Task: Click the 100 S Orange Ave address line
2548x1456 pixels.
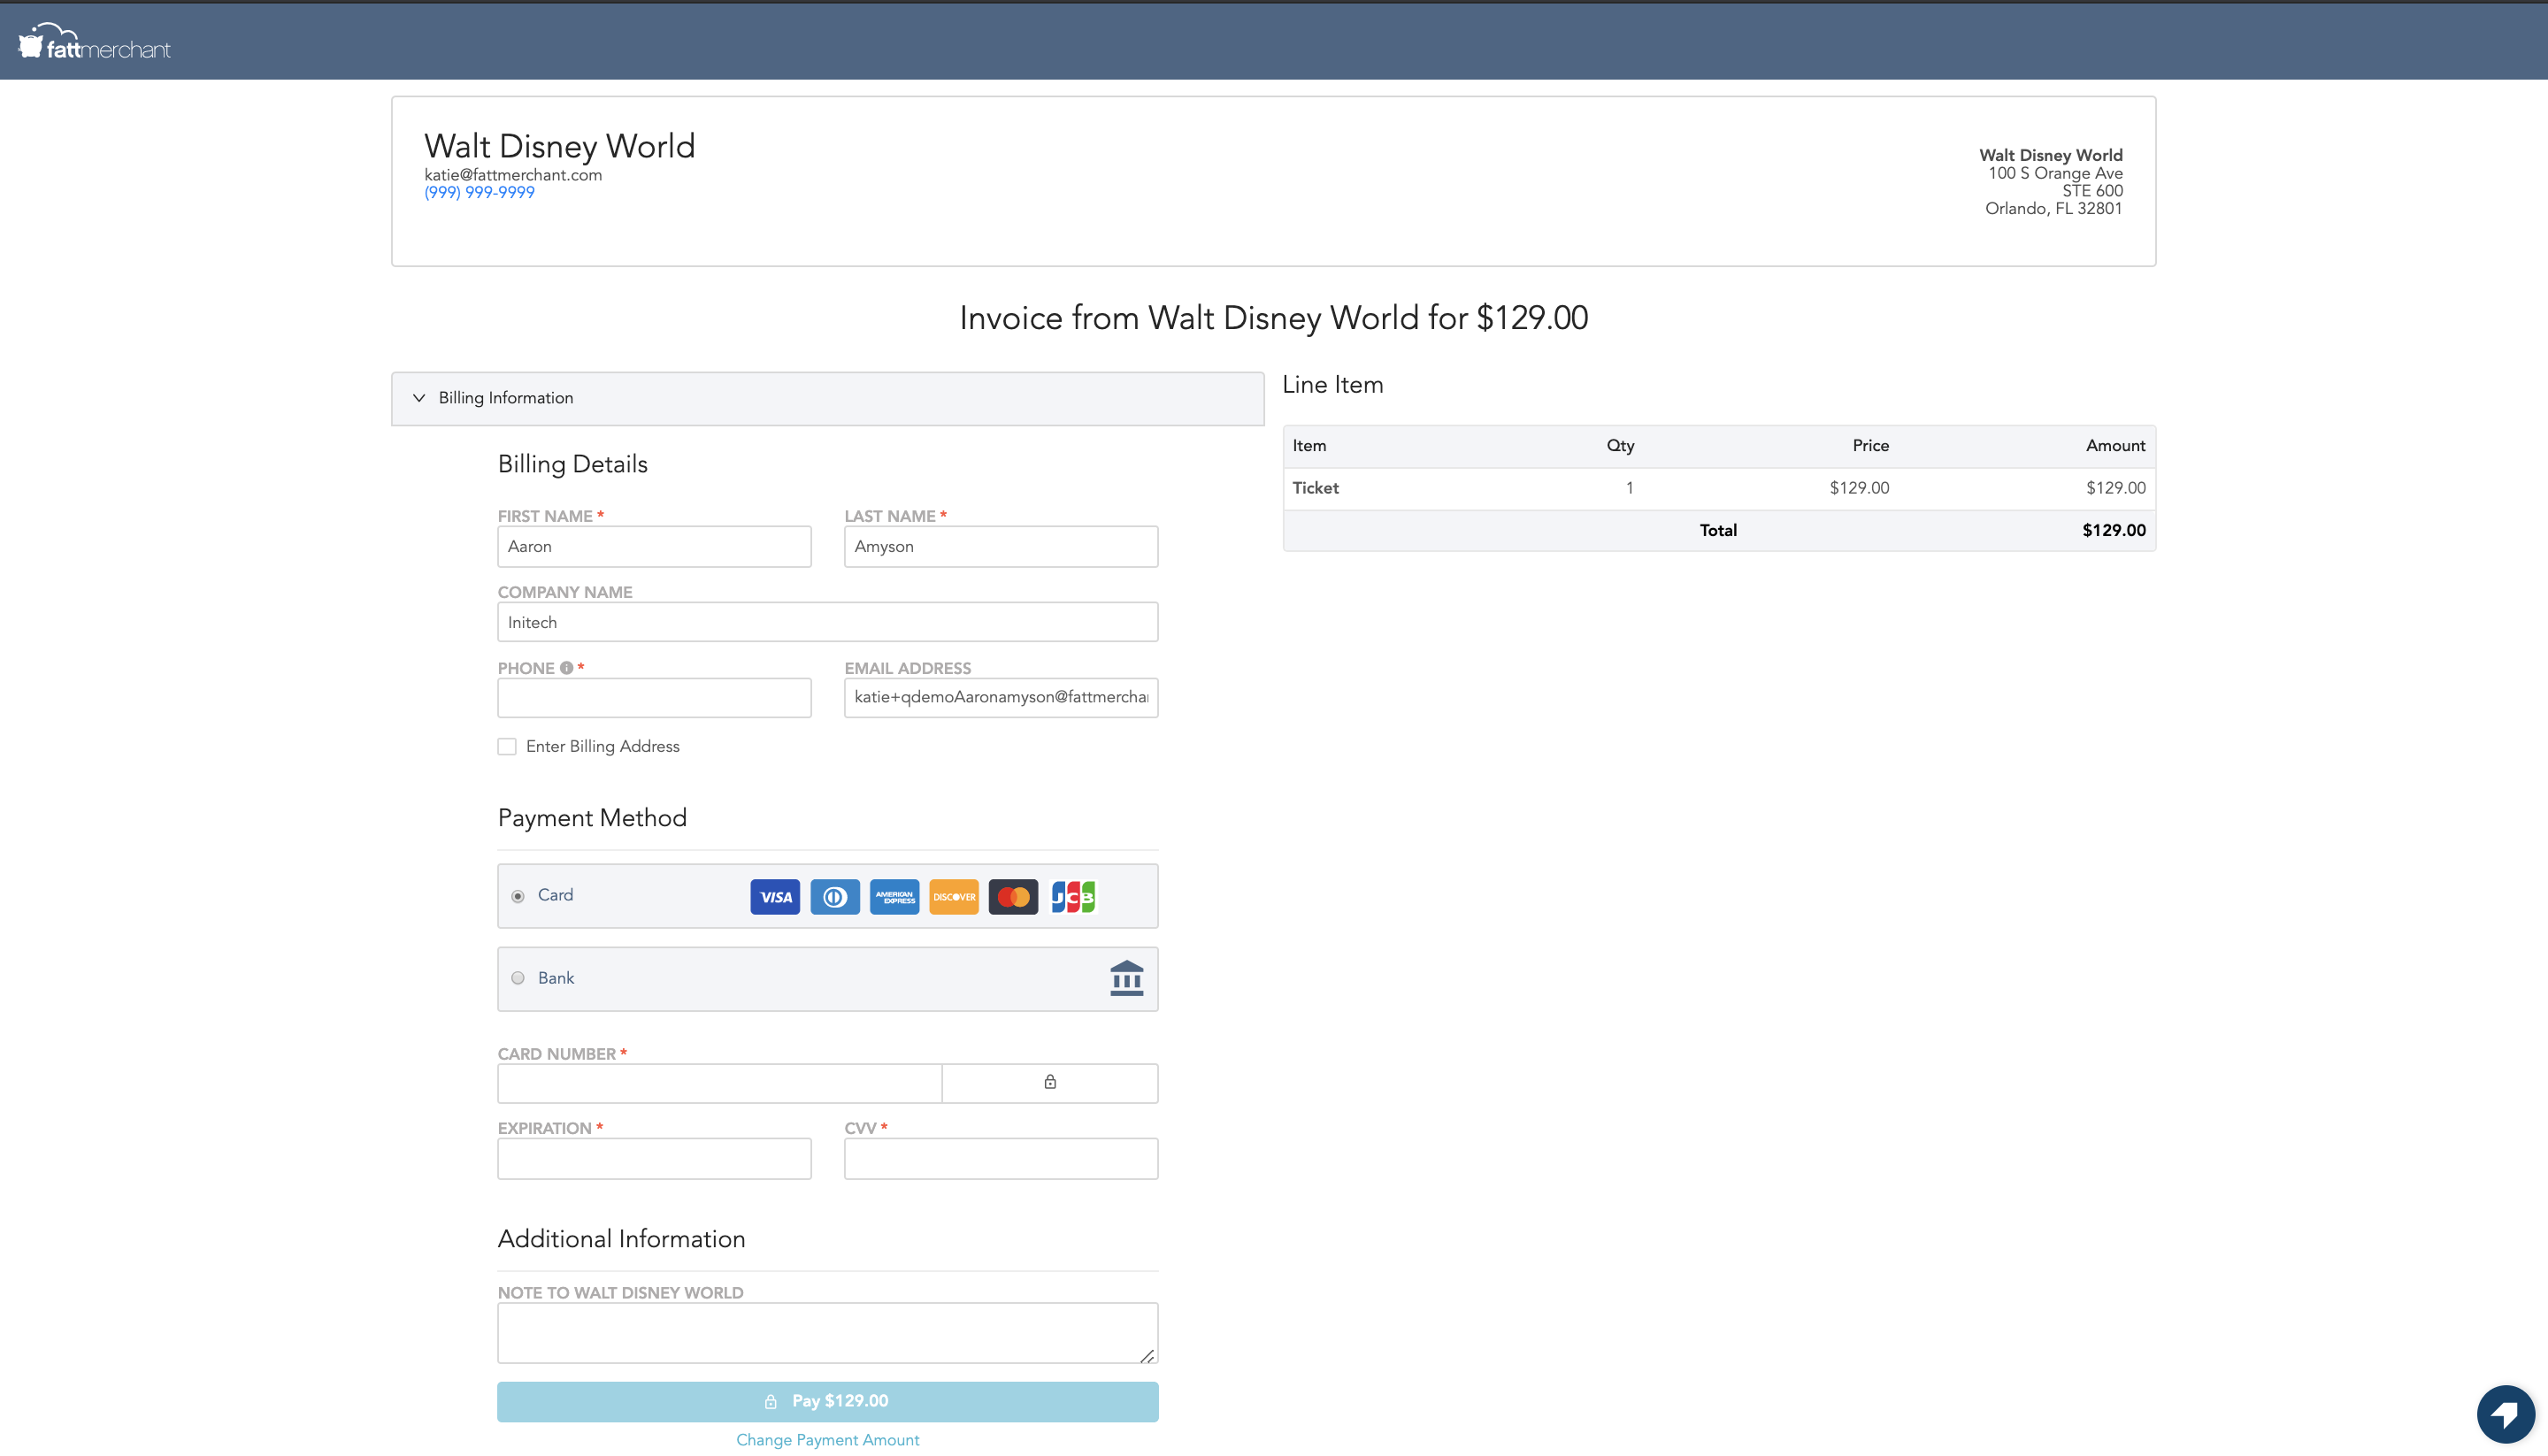Action: pos(2055,173)
